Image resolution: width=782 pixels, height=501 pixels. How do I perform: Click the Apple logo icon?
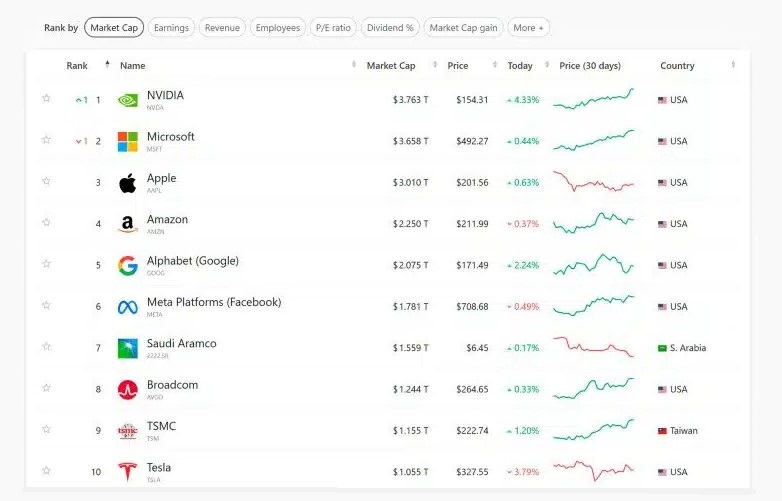128,183
